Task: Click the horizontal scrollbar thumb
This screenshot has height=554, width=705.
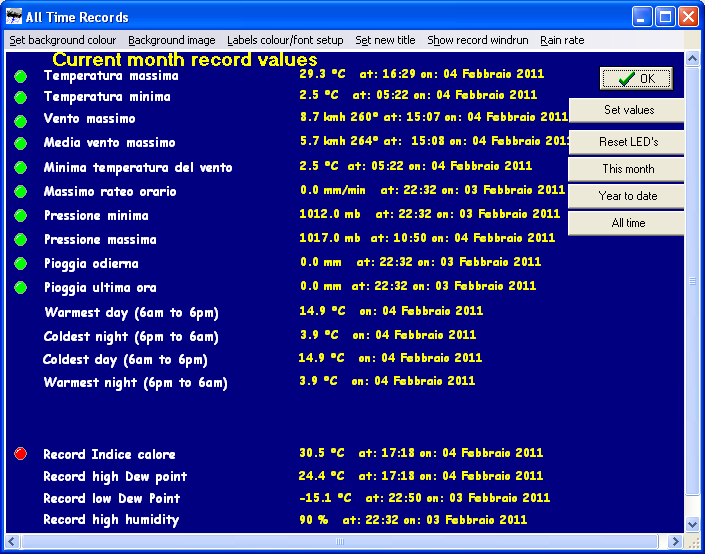Action: coord(340,541)
